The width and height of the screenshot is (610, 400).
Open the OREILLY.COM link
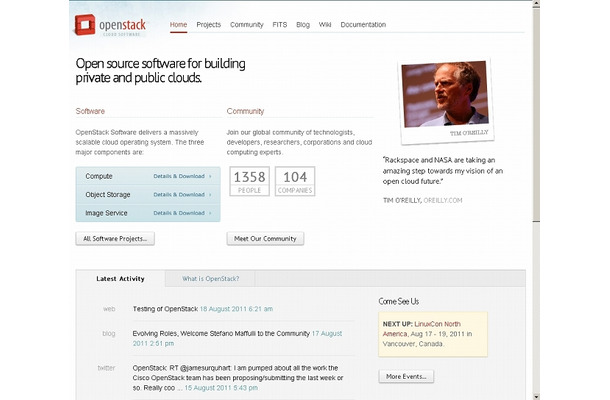(x=443, y=200)
